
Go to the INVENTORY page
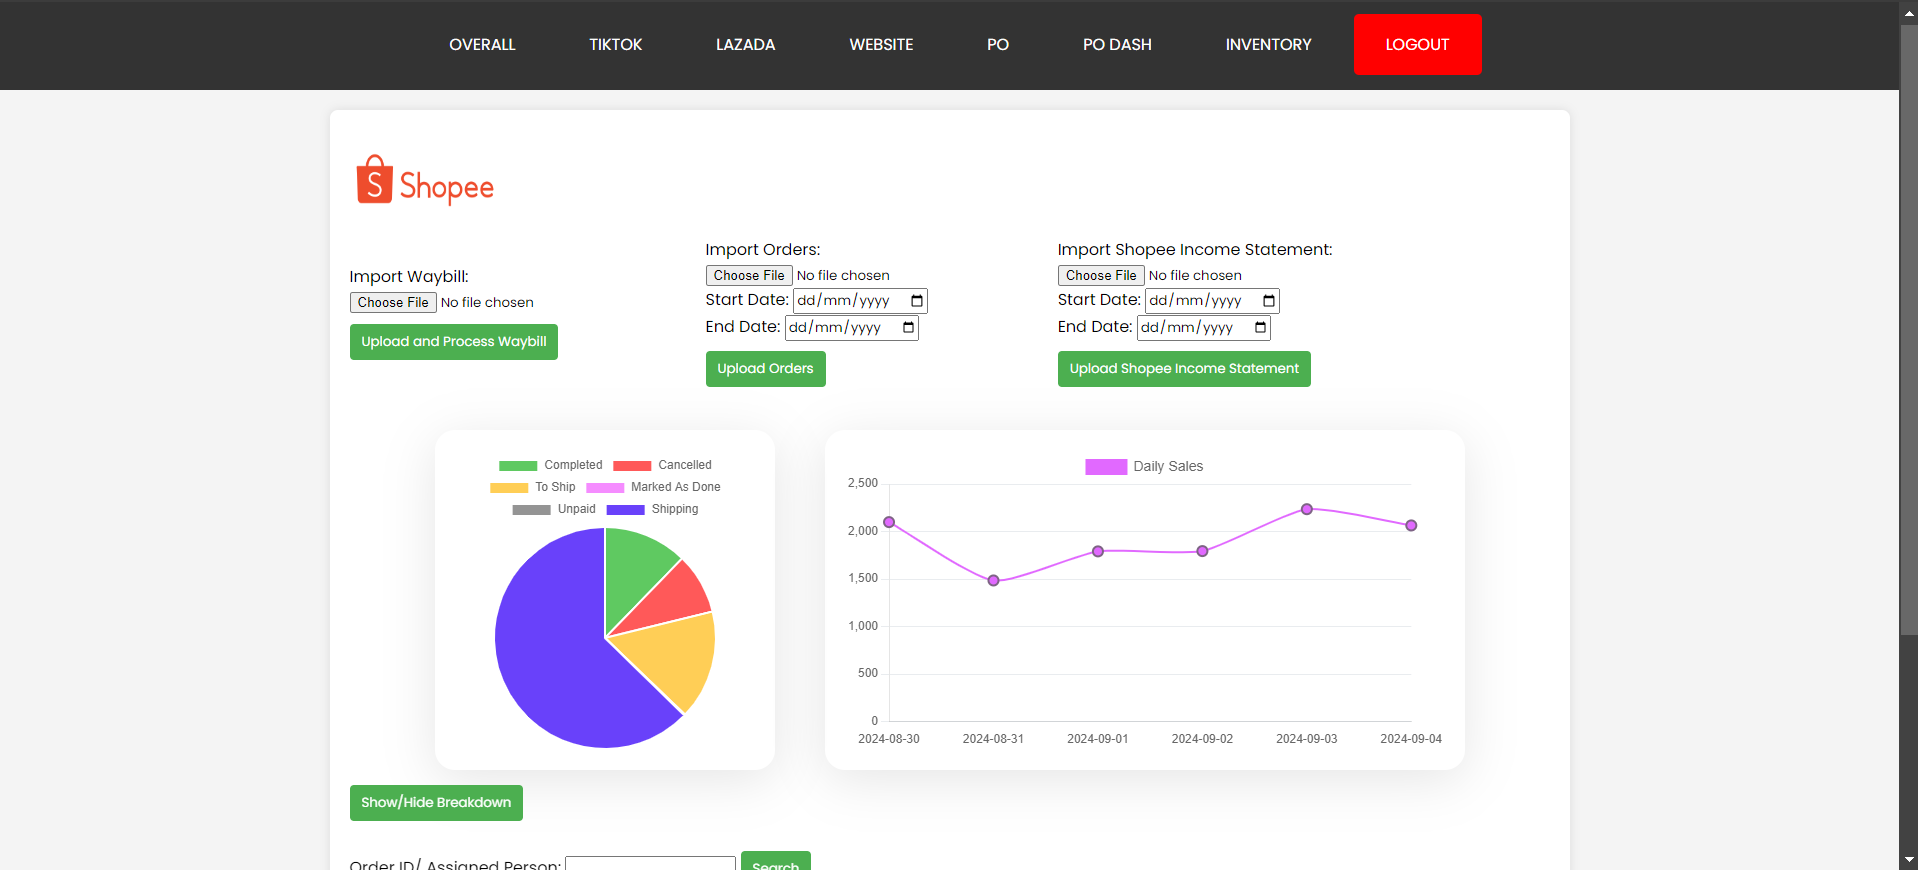coord(1268,45)
